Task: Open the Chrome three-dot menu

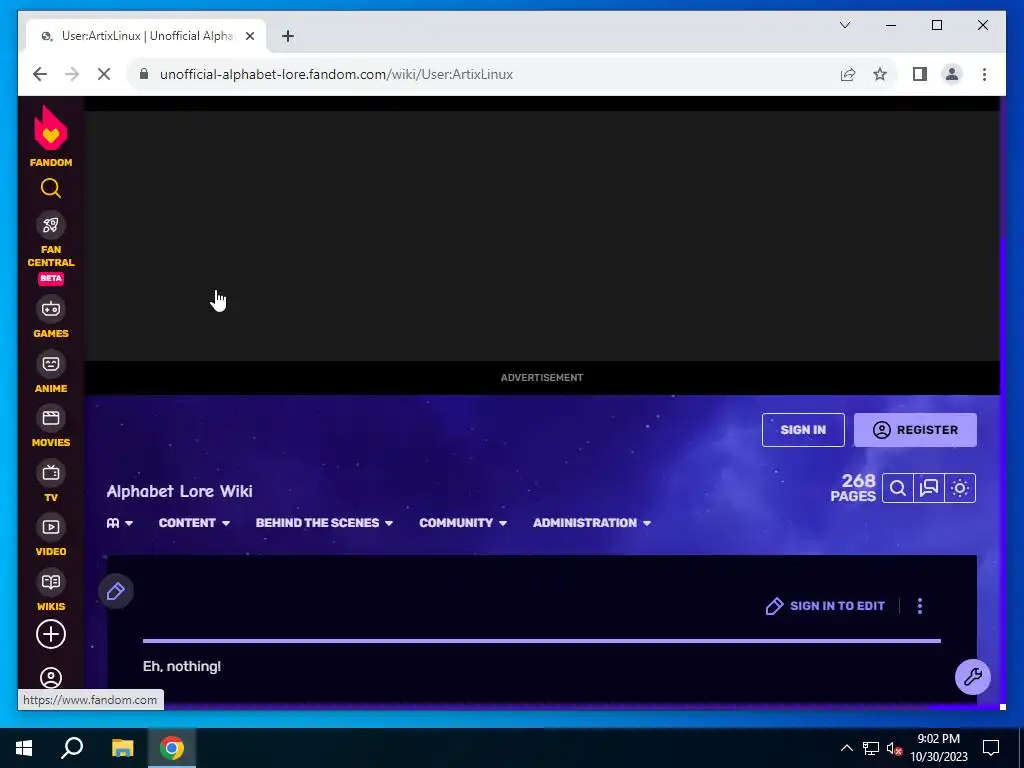Action: coord(984,74)
